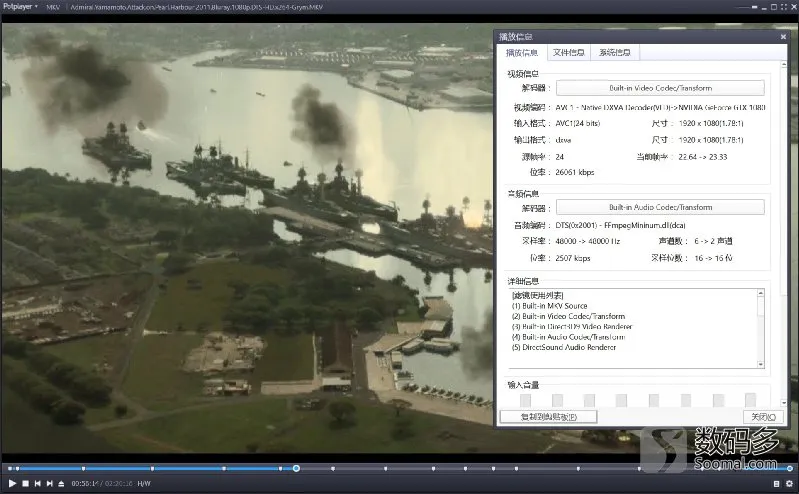The image size is (799, 494).
Task: Click the total duration time display
Action: 119,483
